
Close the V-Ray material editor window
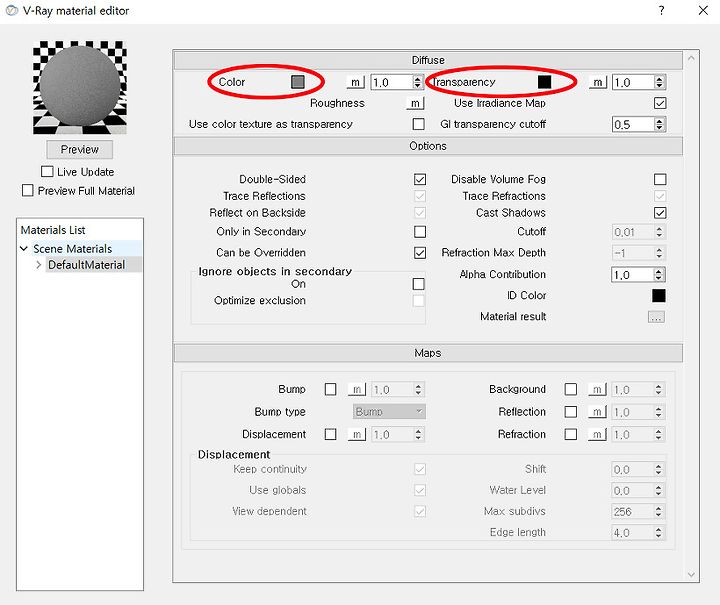click(x=703, y=10)
